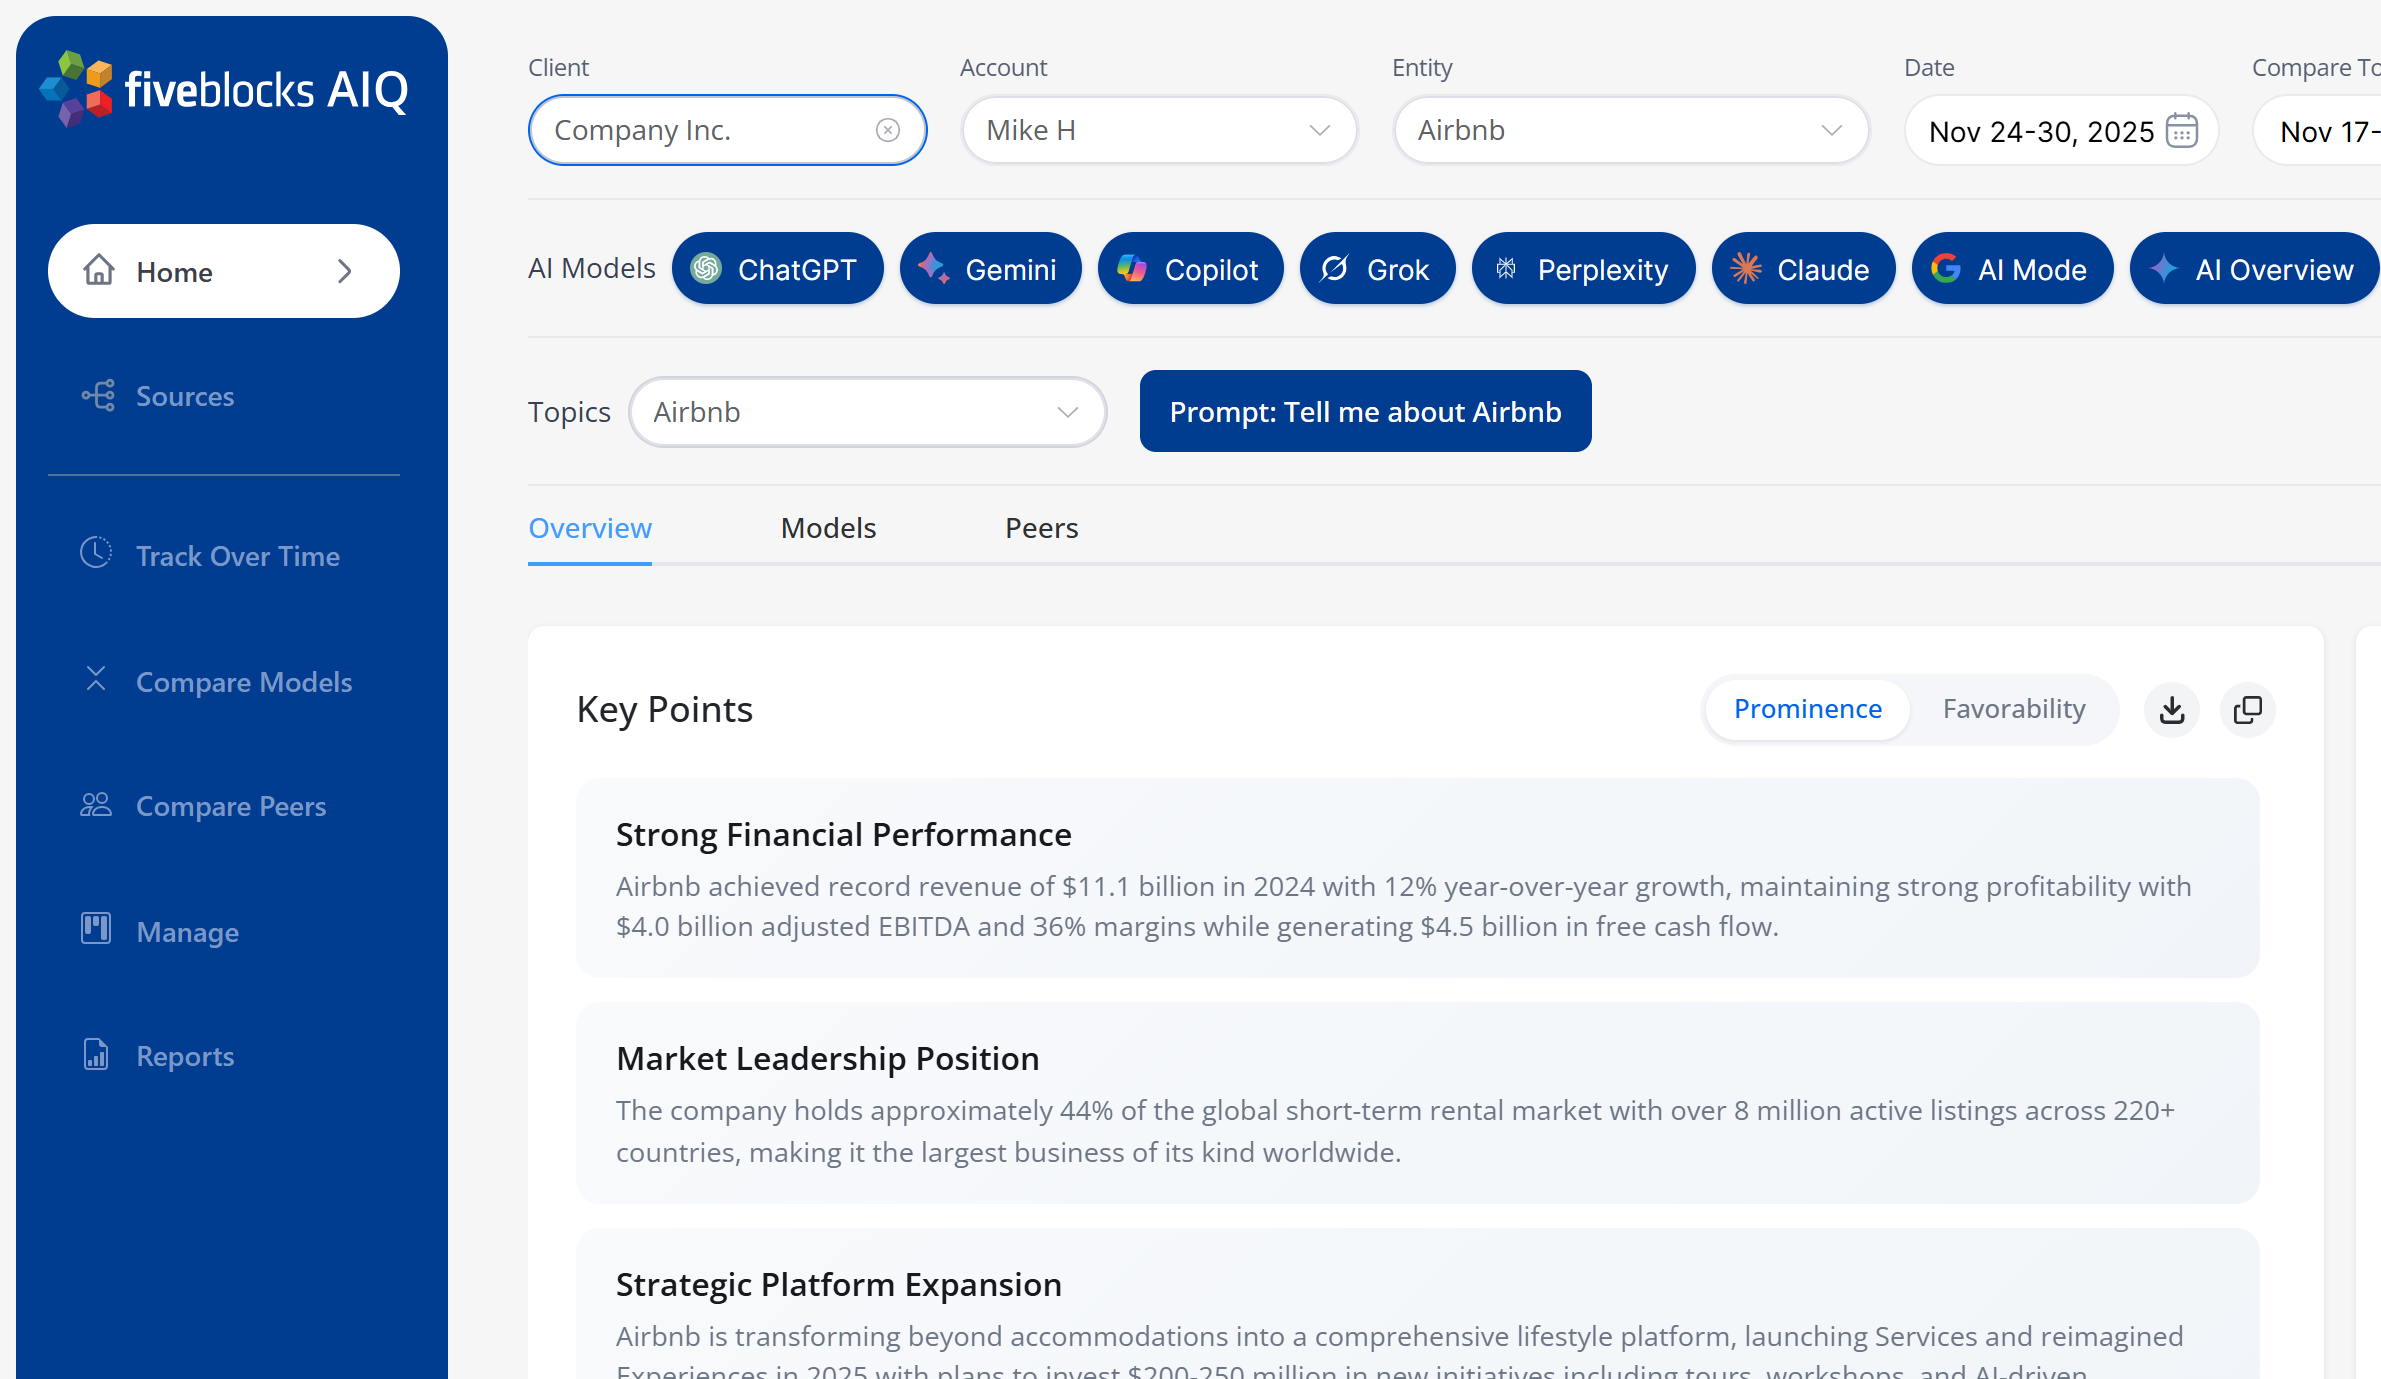
Task: Switch to the Models tab
Action: point(828,528)
